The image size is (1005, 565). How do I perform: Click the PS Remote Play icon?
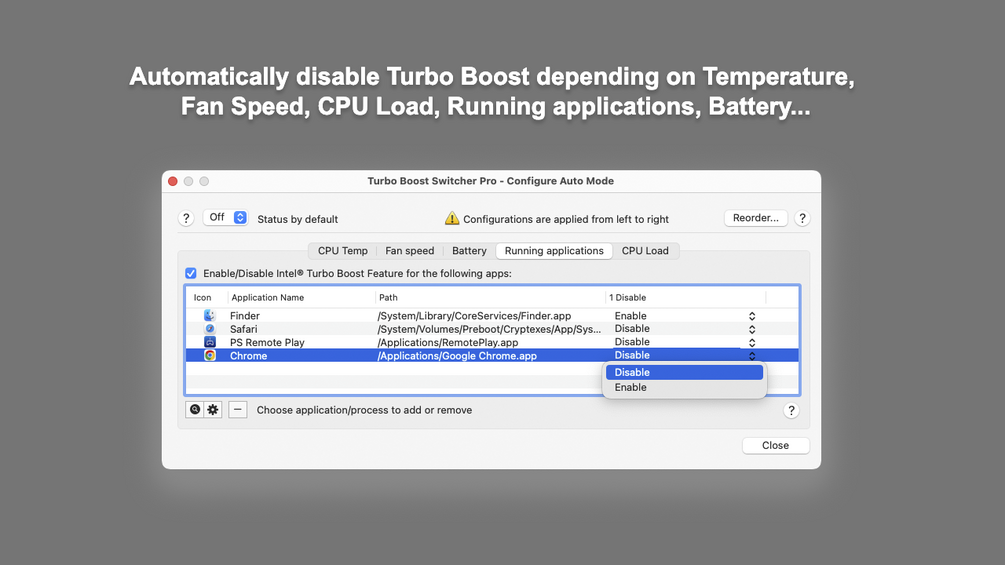[210, 342]
